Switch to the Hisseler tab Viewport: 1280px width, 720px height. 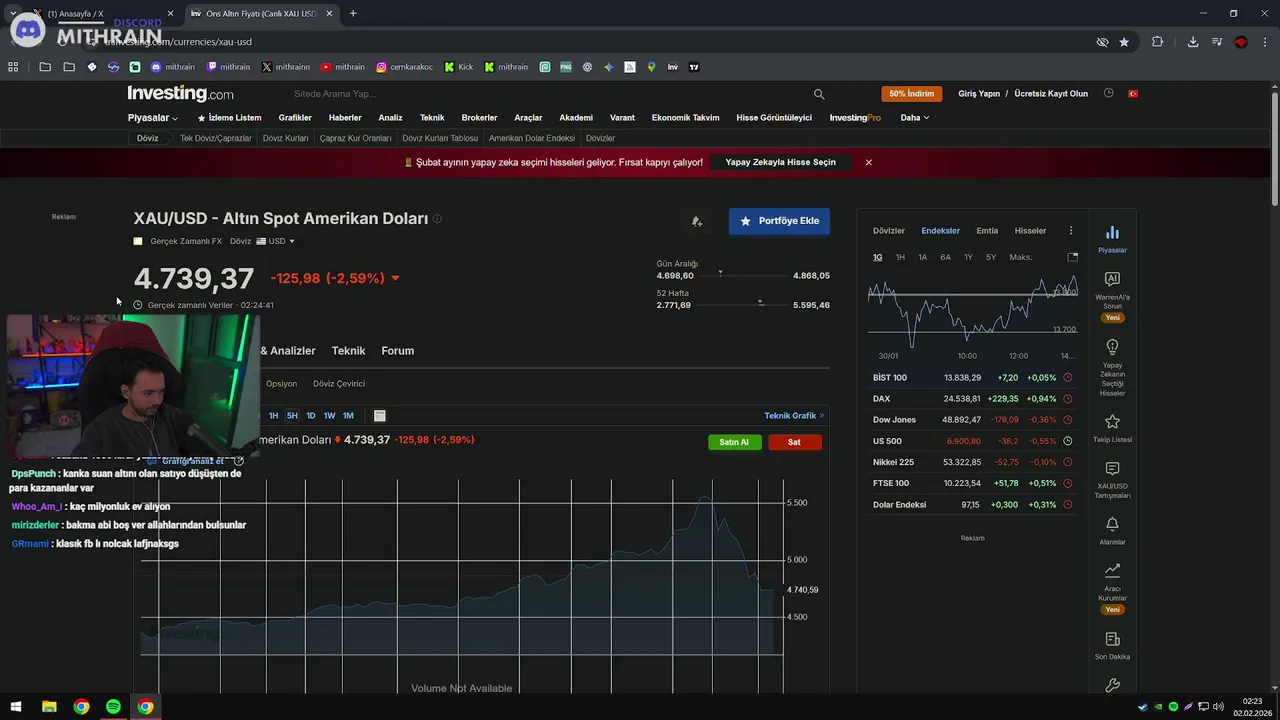coord(1030,231)
